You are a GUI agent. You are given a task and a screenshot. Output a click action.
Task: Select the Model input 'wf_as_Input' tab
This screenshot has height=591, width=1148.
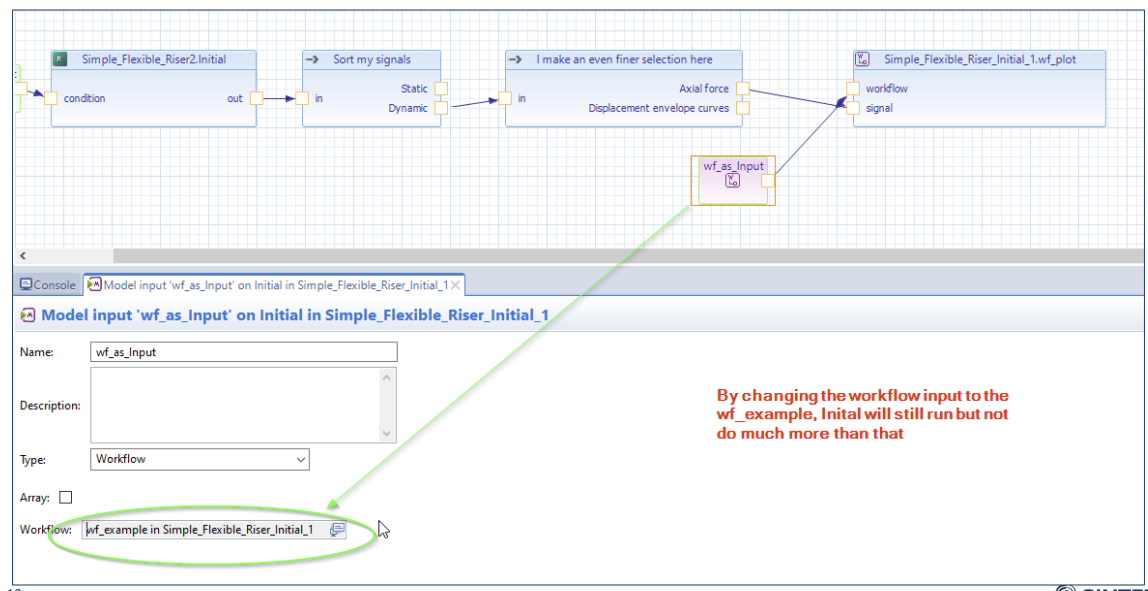click(x=268, y=285)
